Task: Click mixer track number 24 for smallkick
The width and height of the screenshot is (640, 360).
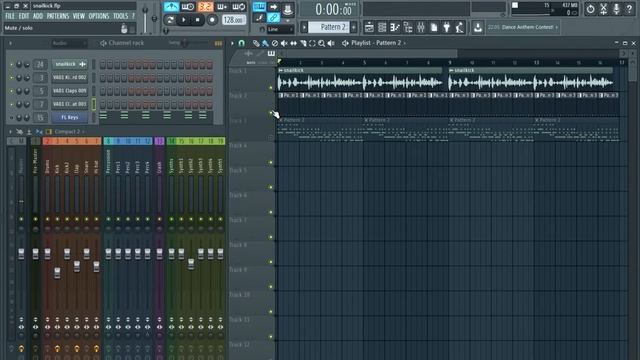Action: coord(40,64)
